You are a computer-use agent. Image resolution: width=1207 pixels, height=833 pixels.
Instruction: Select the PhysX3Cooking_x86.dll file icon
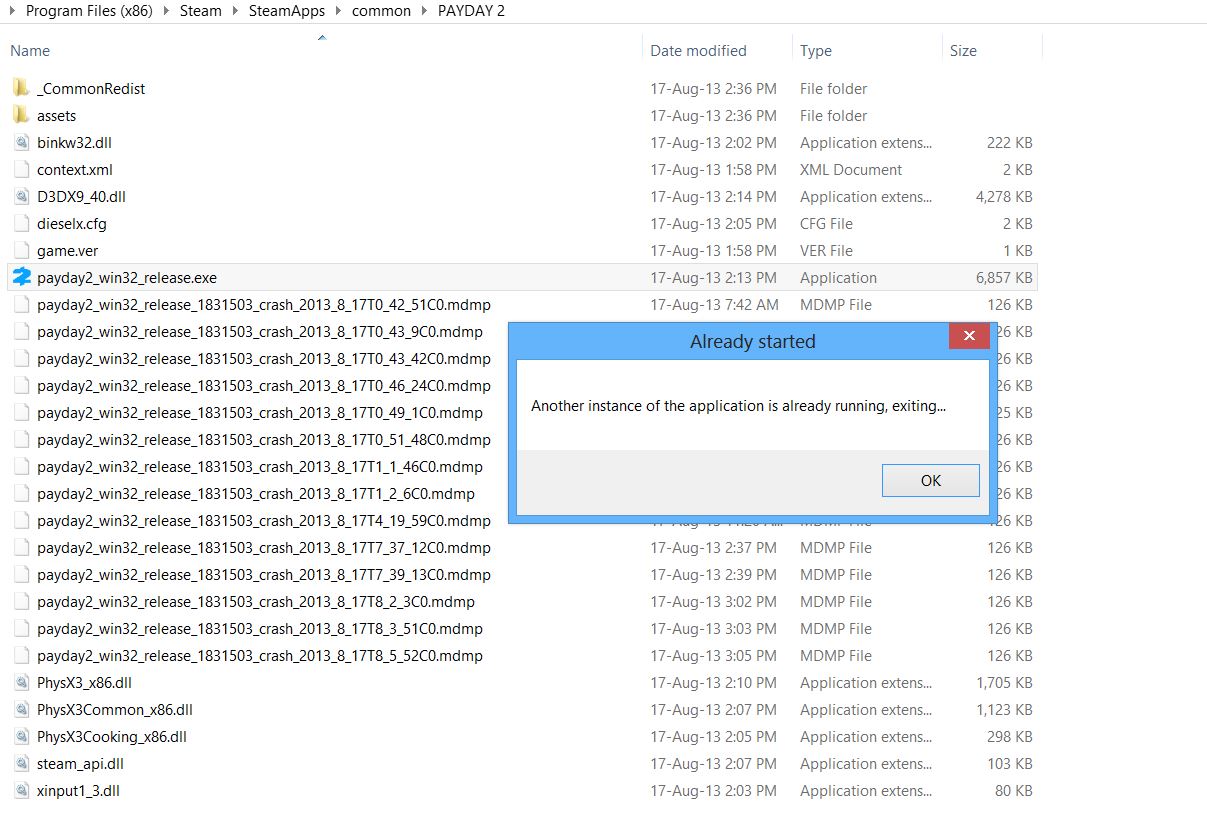coord(21,736)
